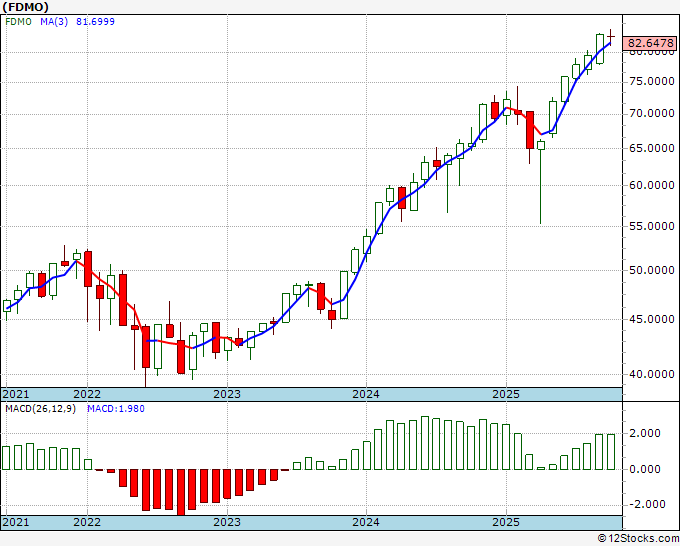Click the 2.000 MACD axis label

[644, 433]
